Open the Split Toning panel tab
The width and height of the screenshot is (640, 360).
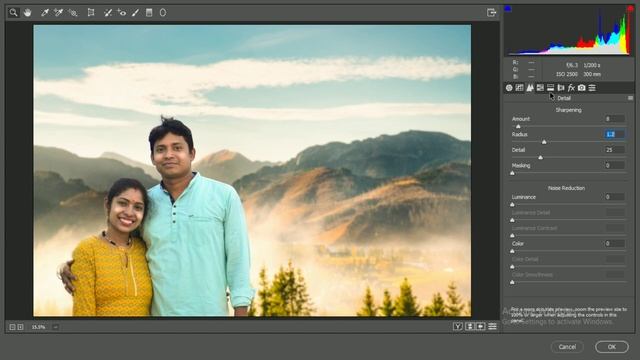point(551,88)
